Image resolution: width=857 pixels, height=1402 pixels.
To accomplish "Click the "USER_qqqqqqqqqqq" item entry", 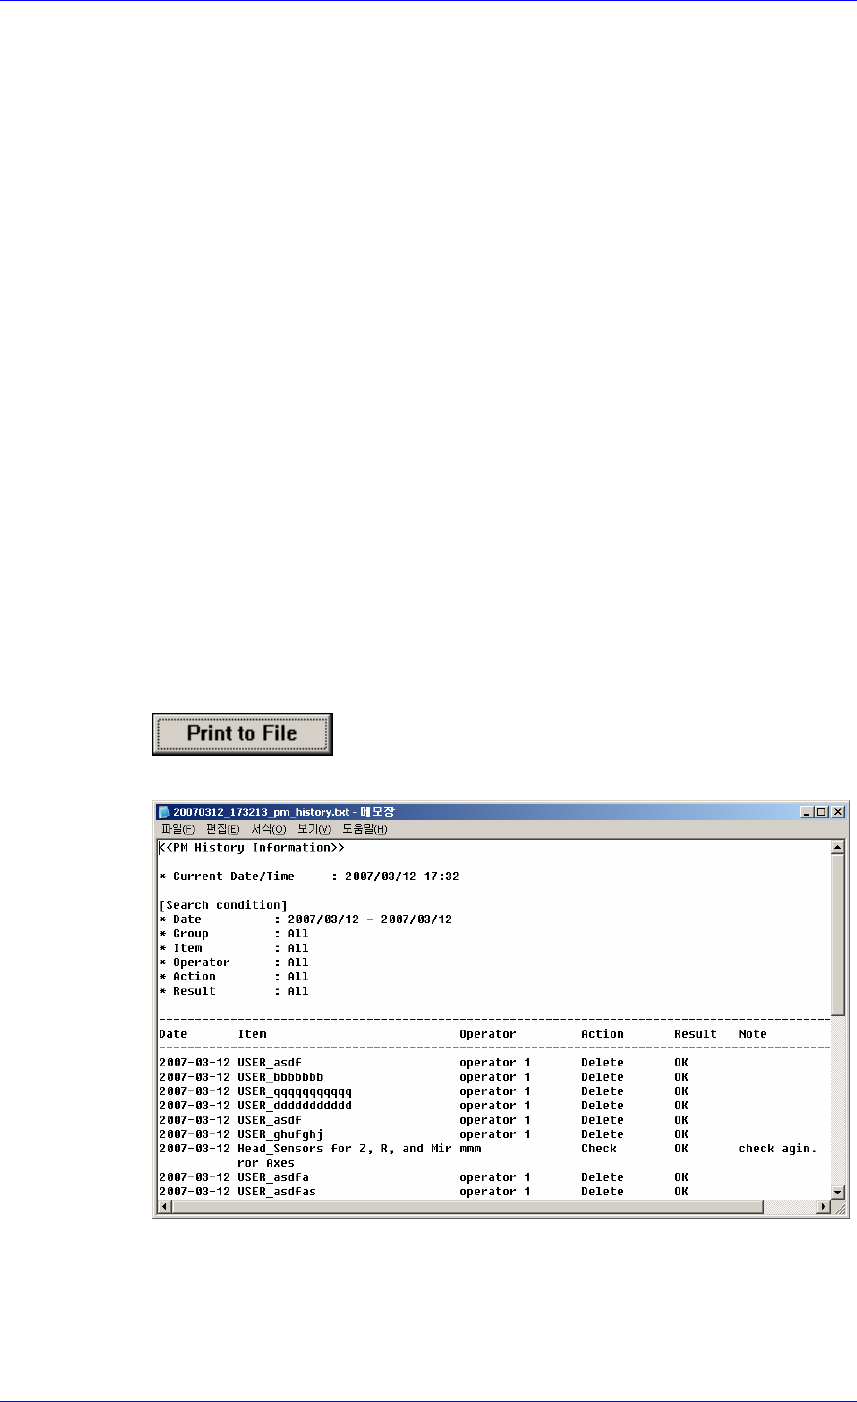I will (x=295, y=1091).
